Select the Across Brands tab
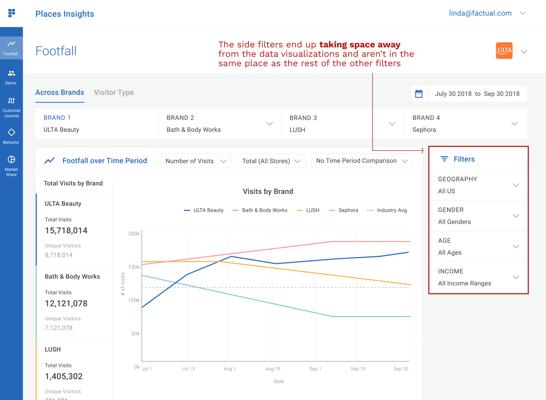Viewport: 546px width, 400px height. [x=60, y=92]
